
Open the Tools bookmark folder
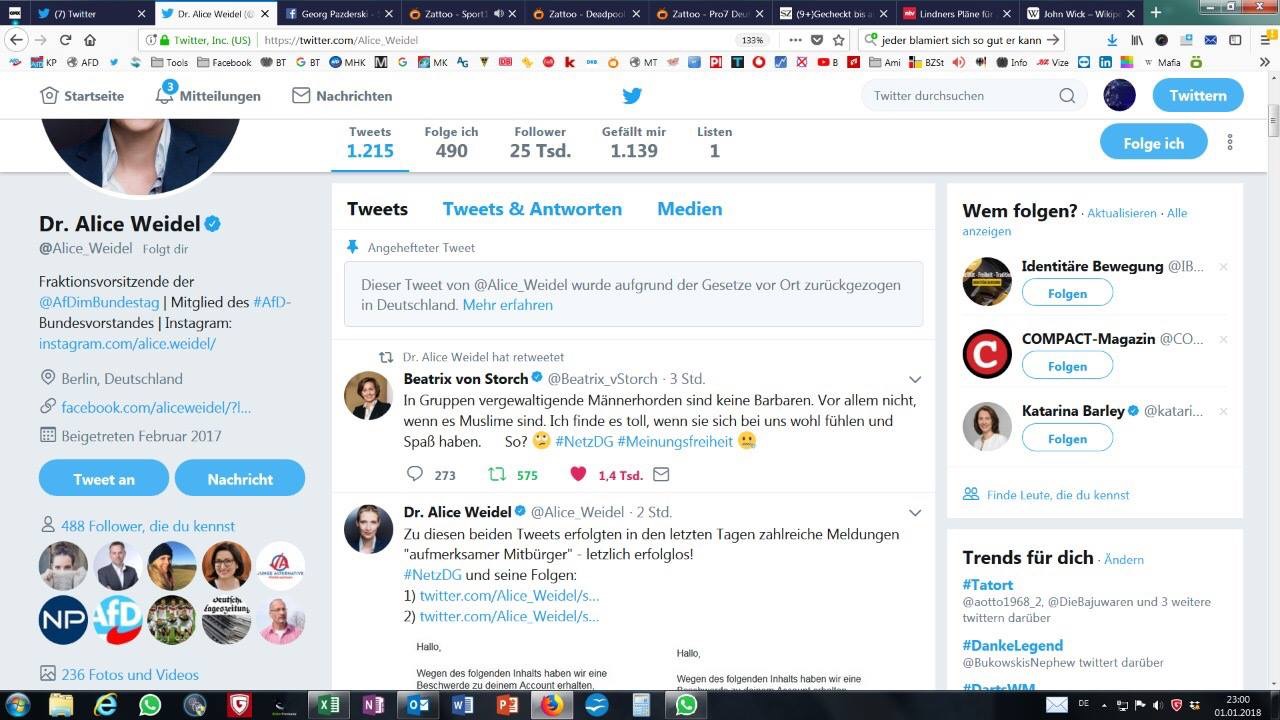point(169,62)
